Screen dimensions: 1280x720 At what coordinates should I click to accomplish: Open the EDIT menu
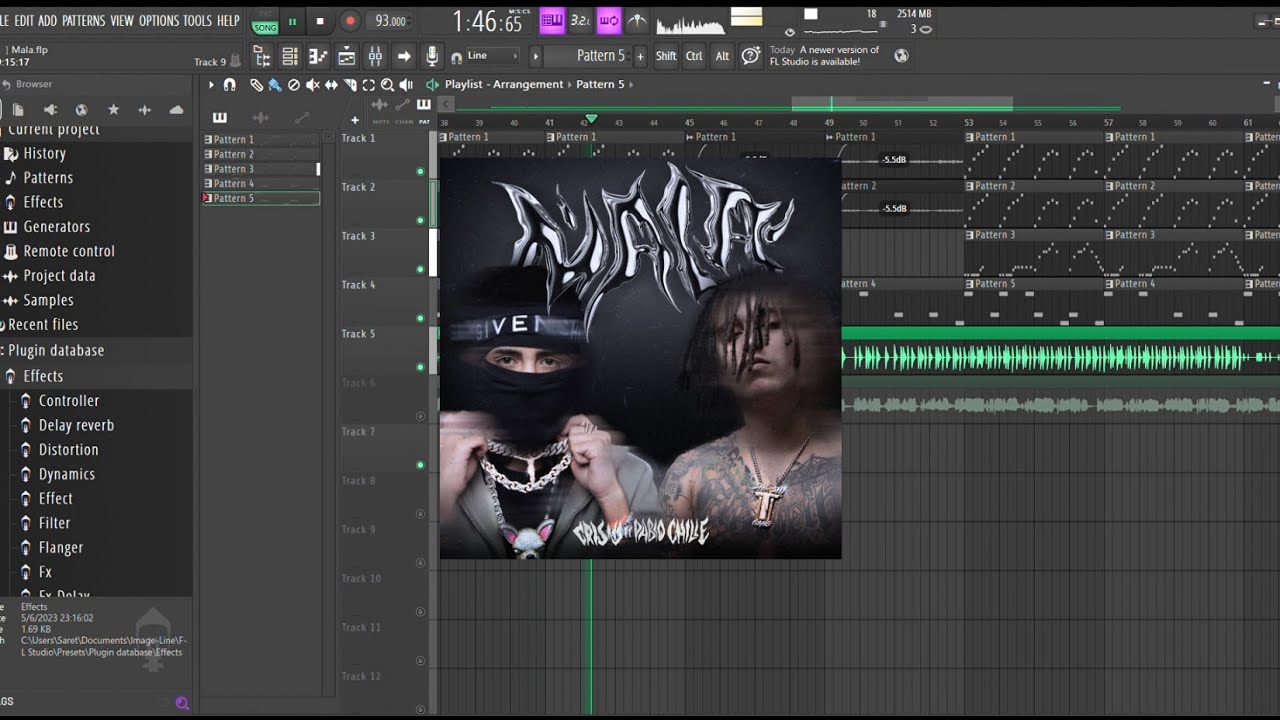point(24,20)
